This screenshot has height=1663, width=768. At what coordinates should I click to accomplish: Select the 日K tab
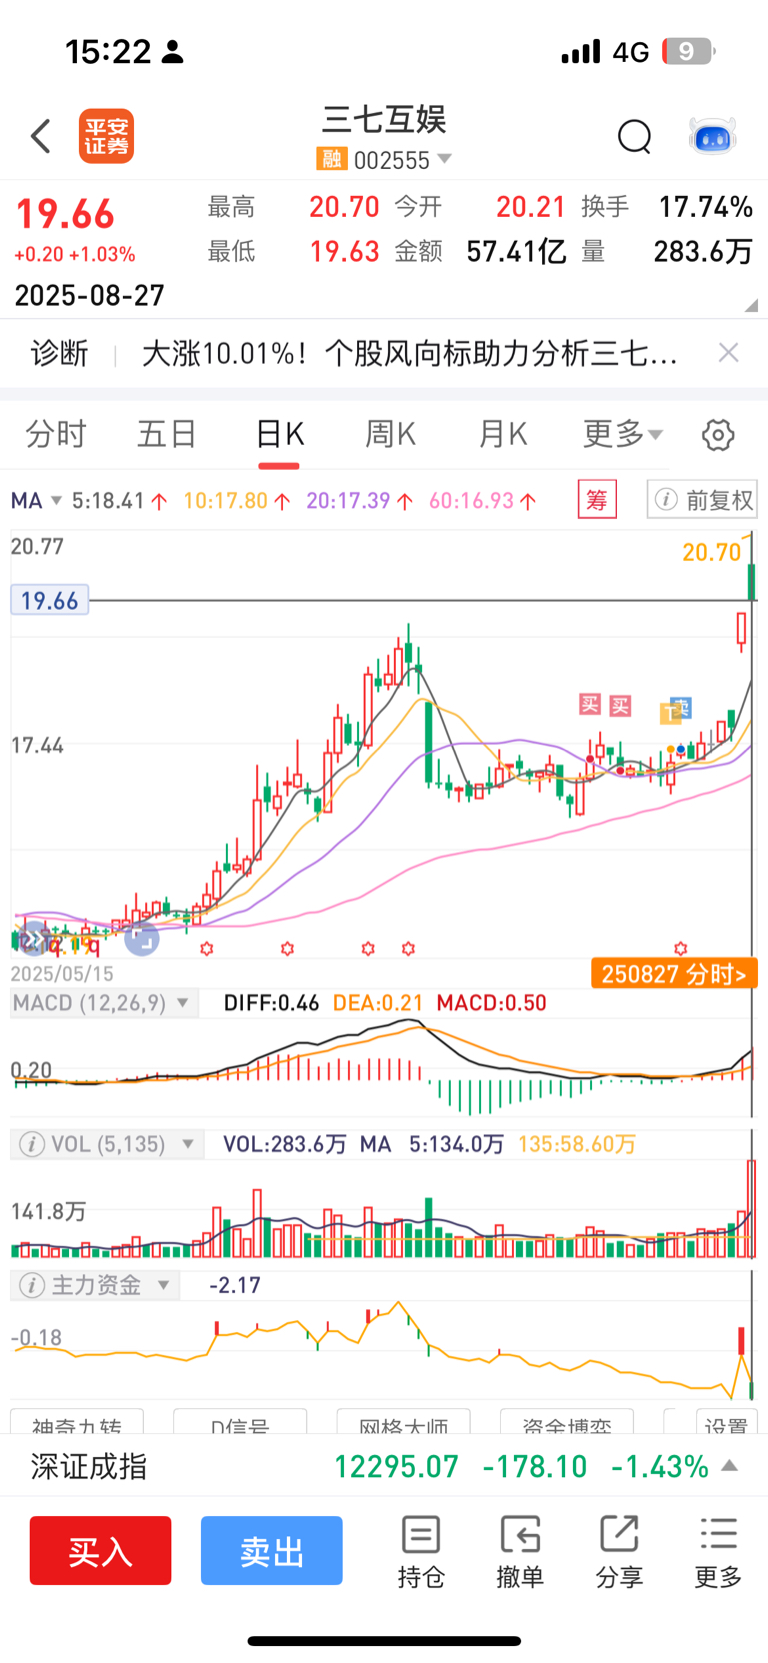pyautogui.click(x=279, y=434)
